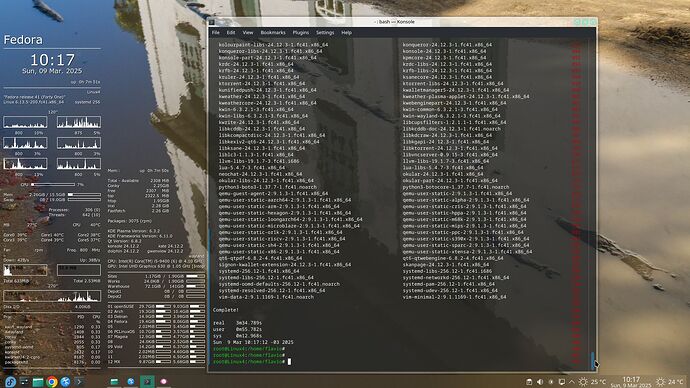This screenshot has width=690, height=388.
Task: Click 'vim-data-2:9.1.1169-1.fc41.noarch' package line
Action: click(266, 297)
